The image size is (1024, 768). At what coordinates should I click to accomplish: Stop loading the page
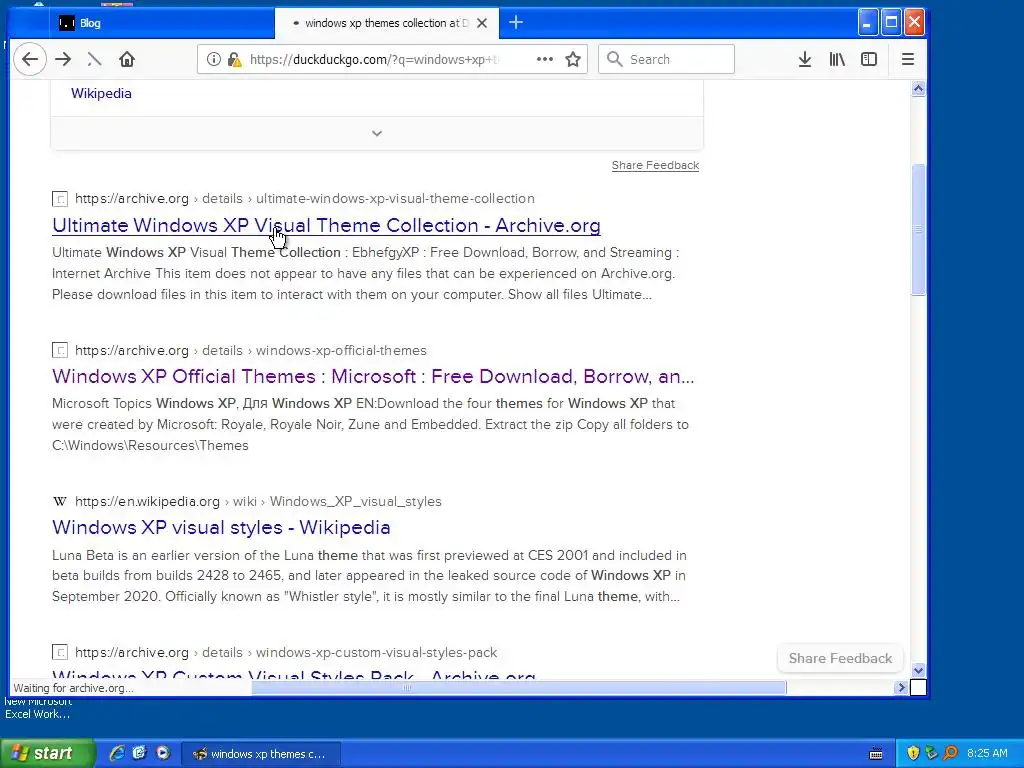coord(94,59)
